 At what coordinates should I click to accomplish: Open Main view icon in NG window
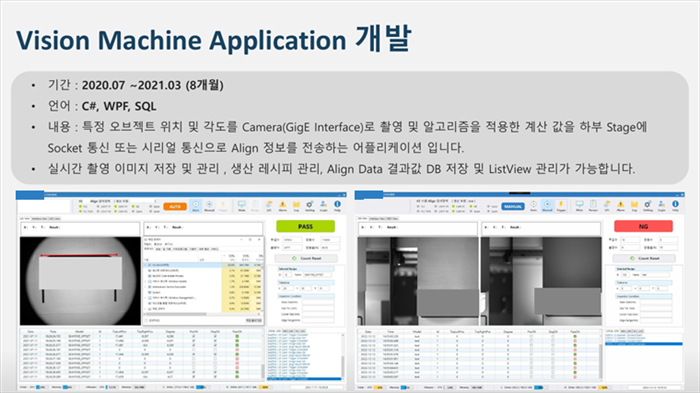(579, 205)
